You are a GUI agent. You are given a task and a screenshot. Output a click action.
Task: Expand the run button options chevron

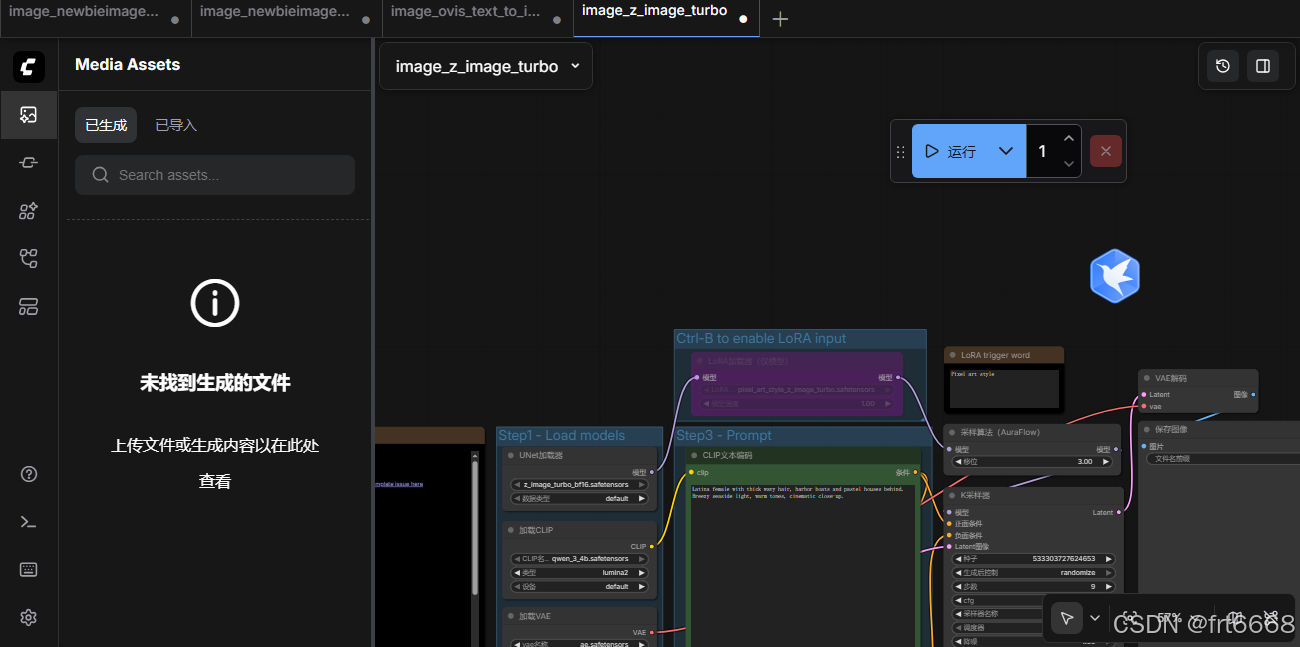[1006, 151]
